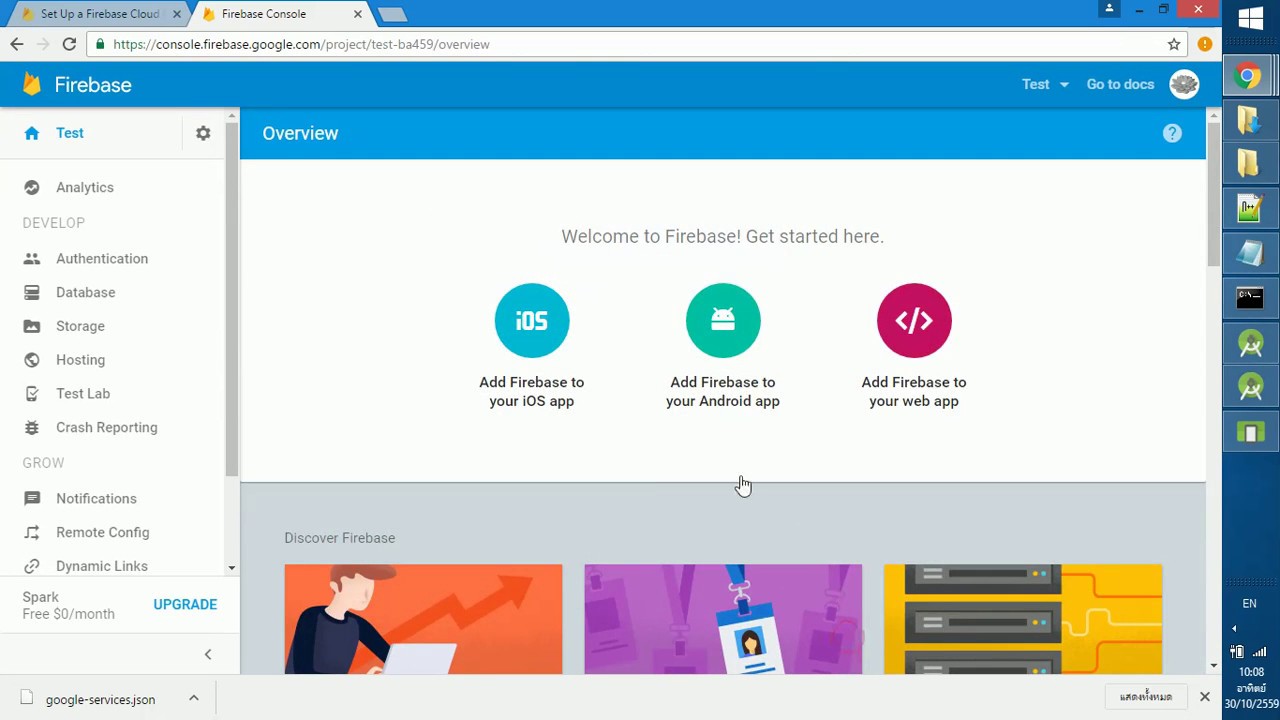Open the Storage section
Image resolution: width=1280 pixels, height=720 pixels.
click(x=80, y=326)
